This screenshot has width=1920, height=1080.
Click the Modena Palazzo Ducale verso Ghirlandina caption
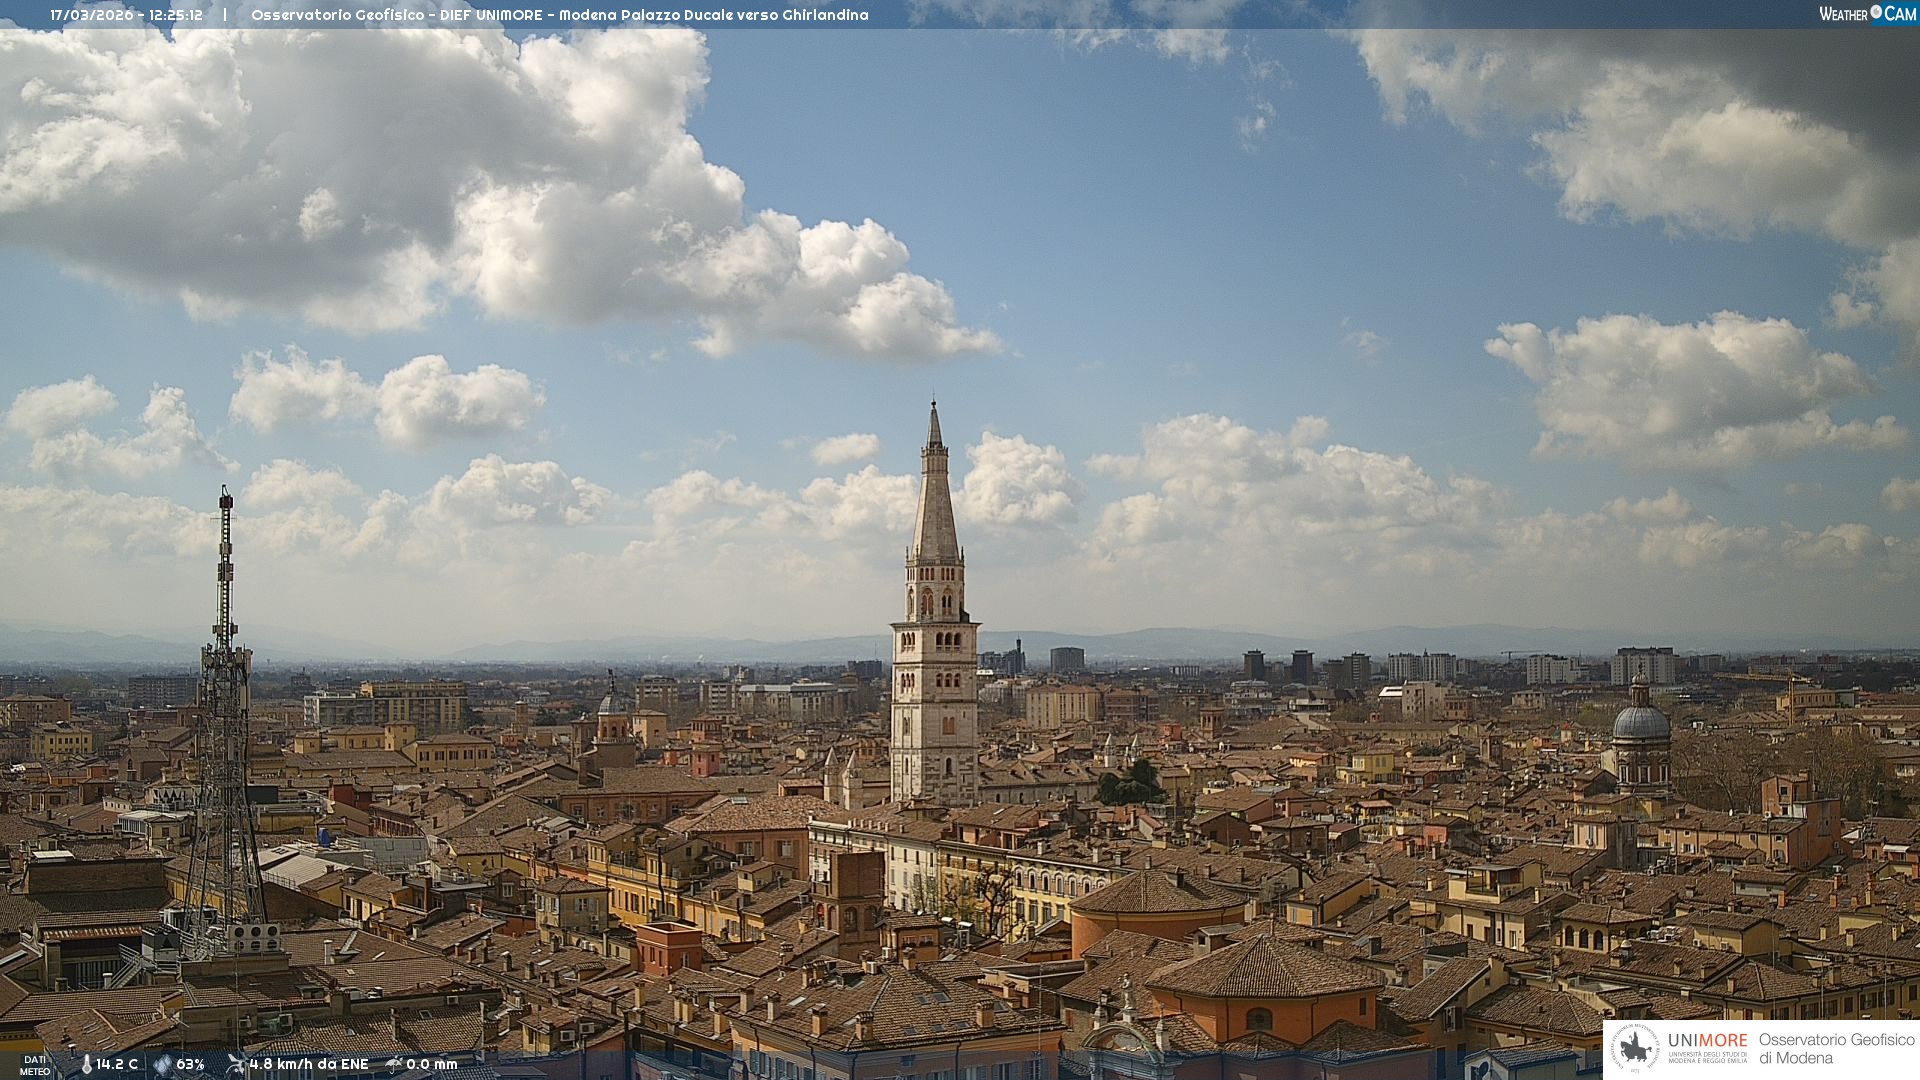(x=713, y=15)
